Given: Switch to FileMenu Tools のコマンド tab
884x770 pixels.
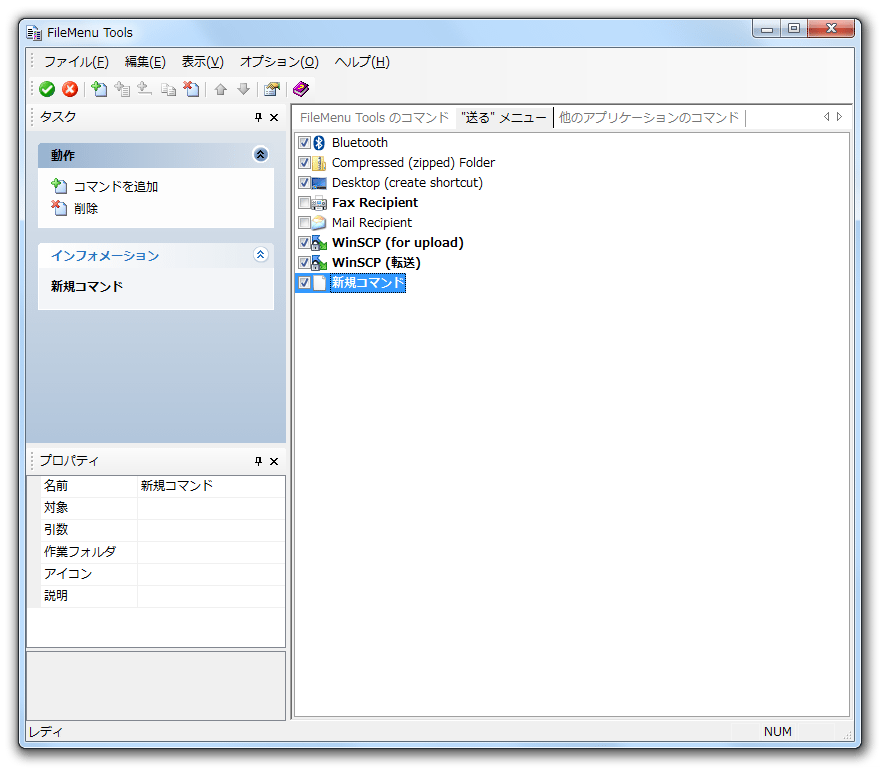Looking at the screenshot, I should coord(374,118).
